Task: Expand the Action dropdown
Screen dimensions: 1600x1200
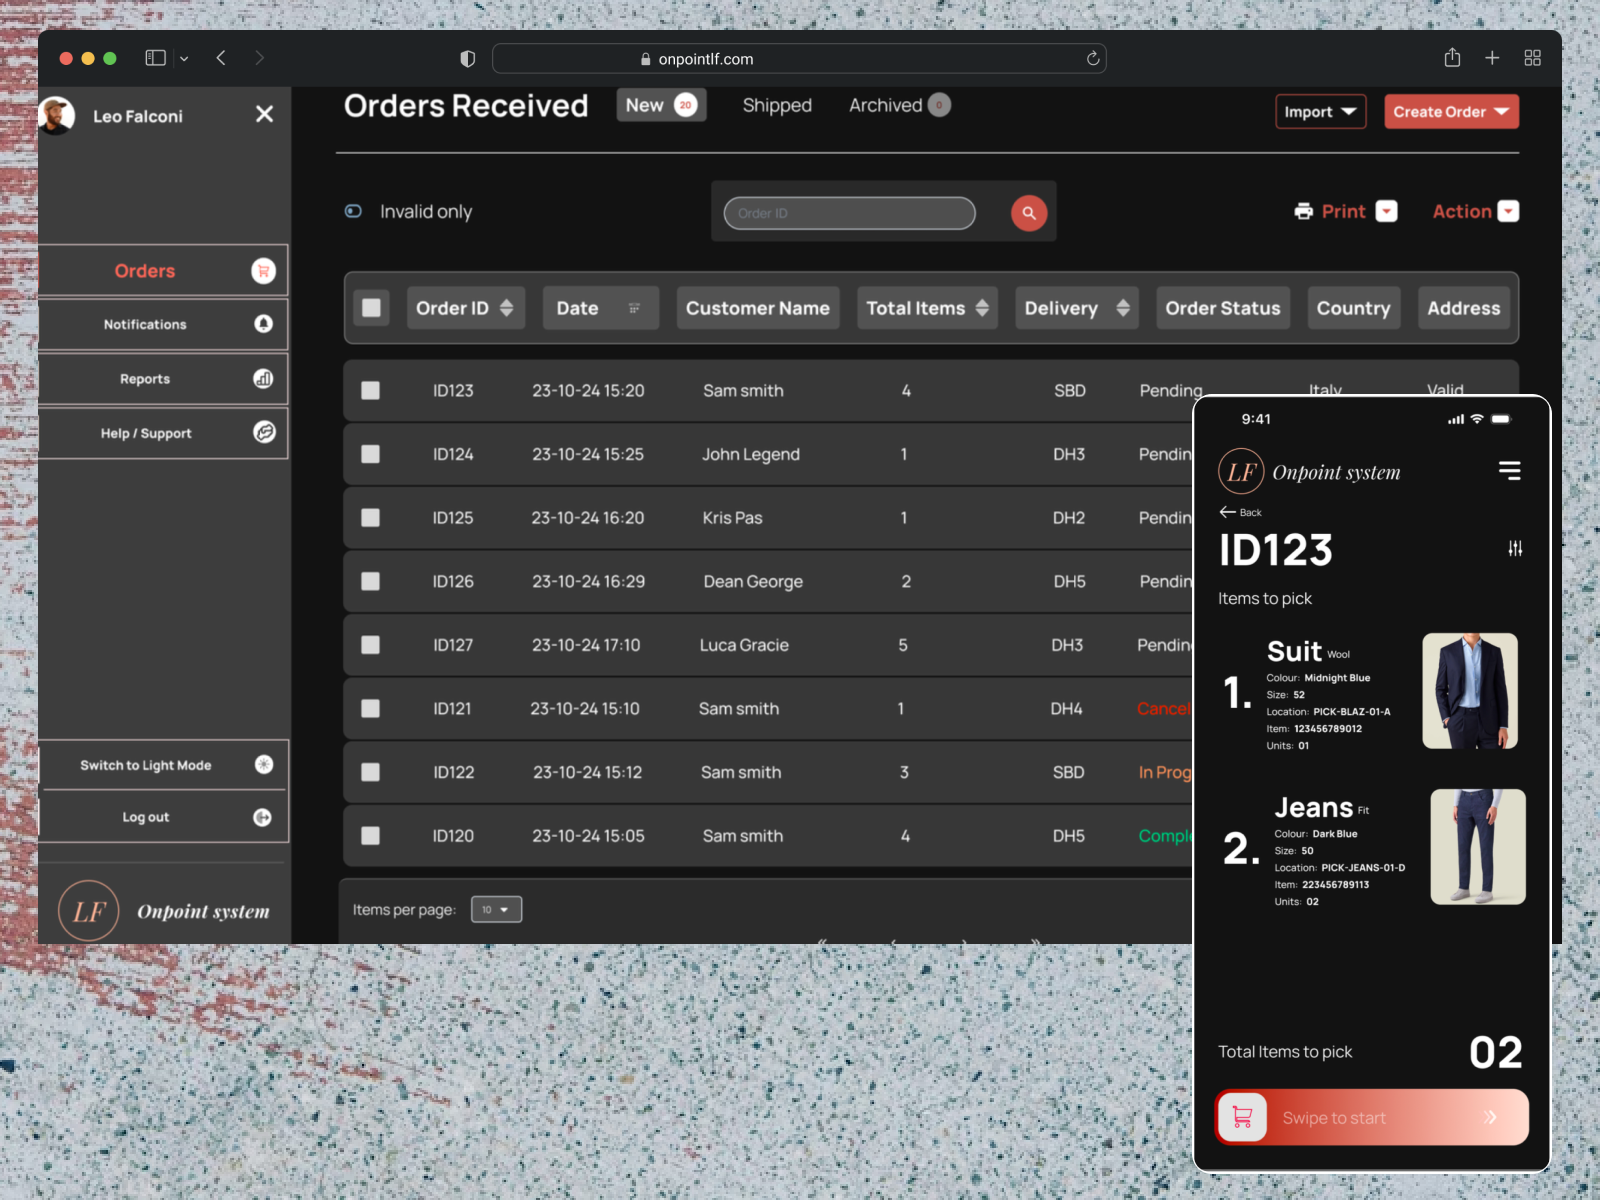Action: [x=1474, y=211]
